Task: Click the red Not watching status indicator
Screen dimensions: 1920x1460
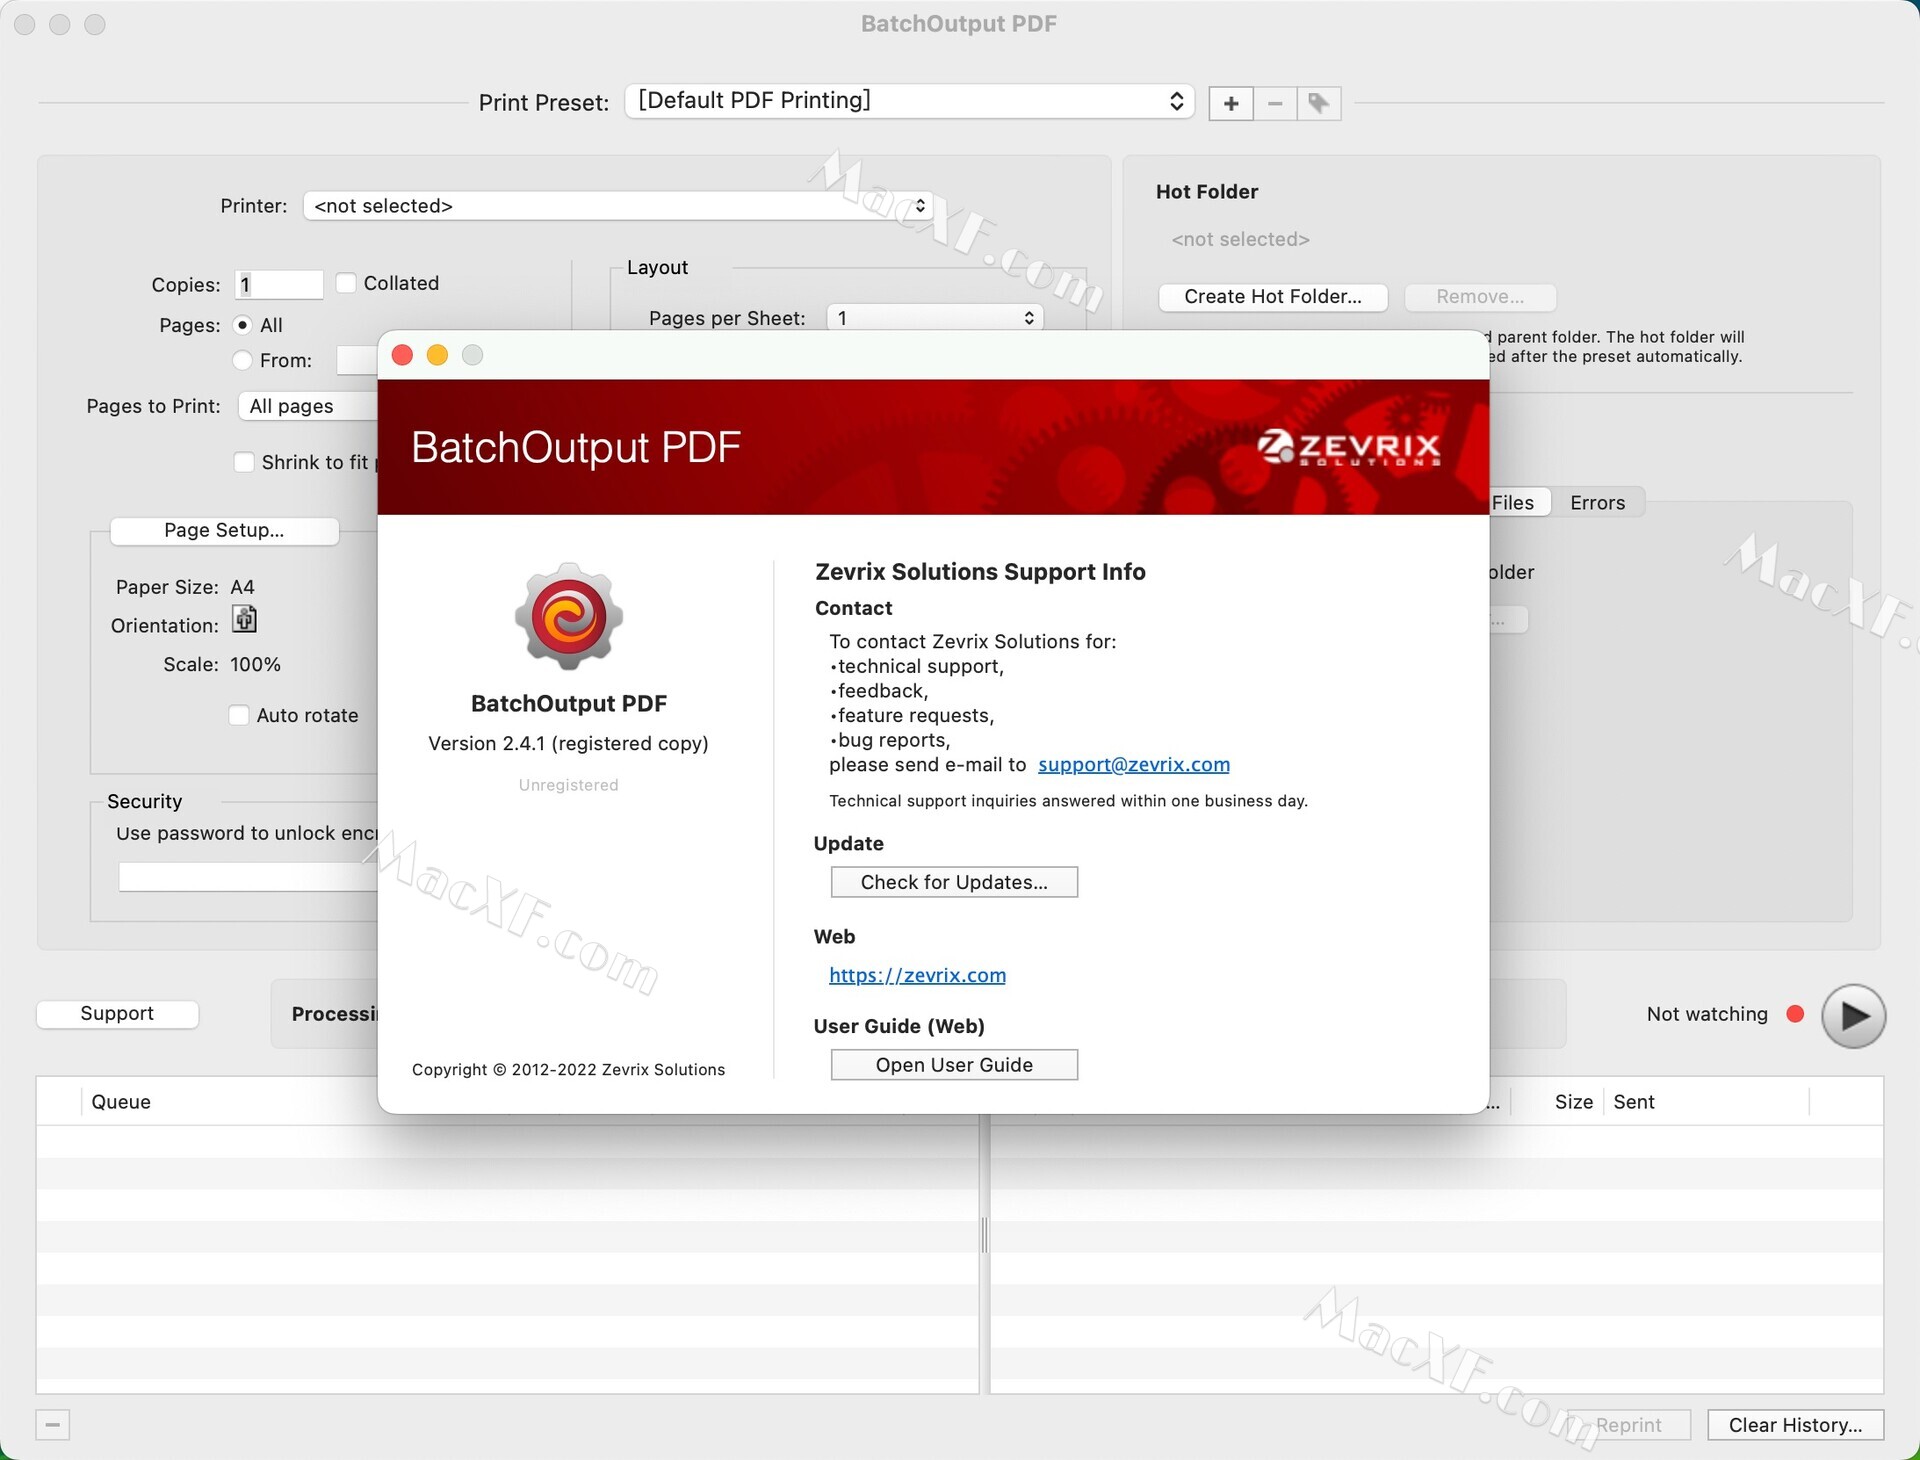Action: coord(1795,1014)
